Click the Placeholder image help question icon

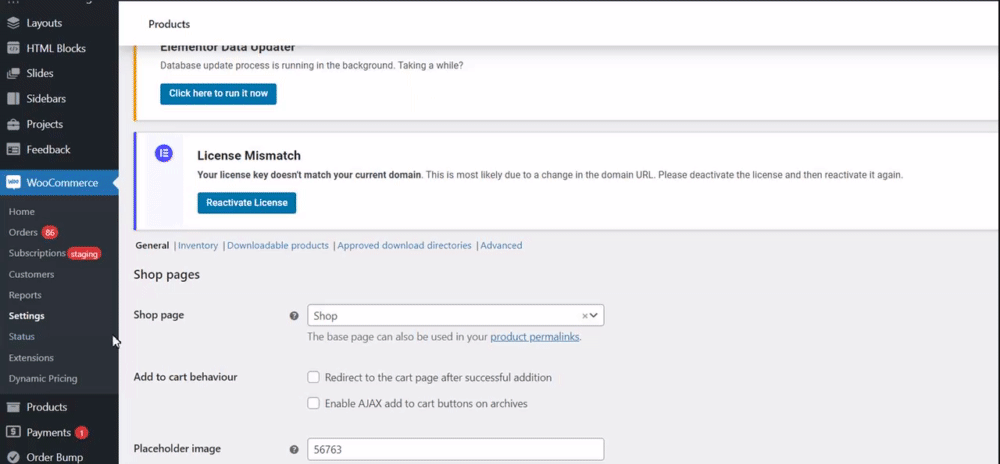pyautogui.click(x=294, y=449)
